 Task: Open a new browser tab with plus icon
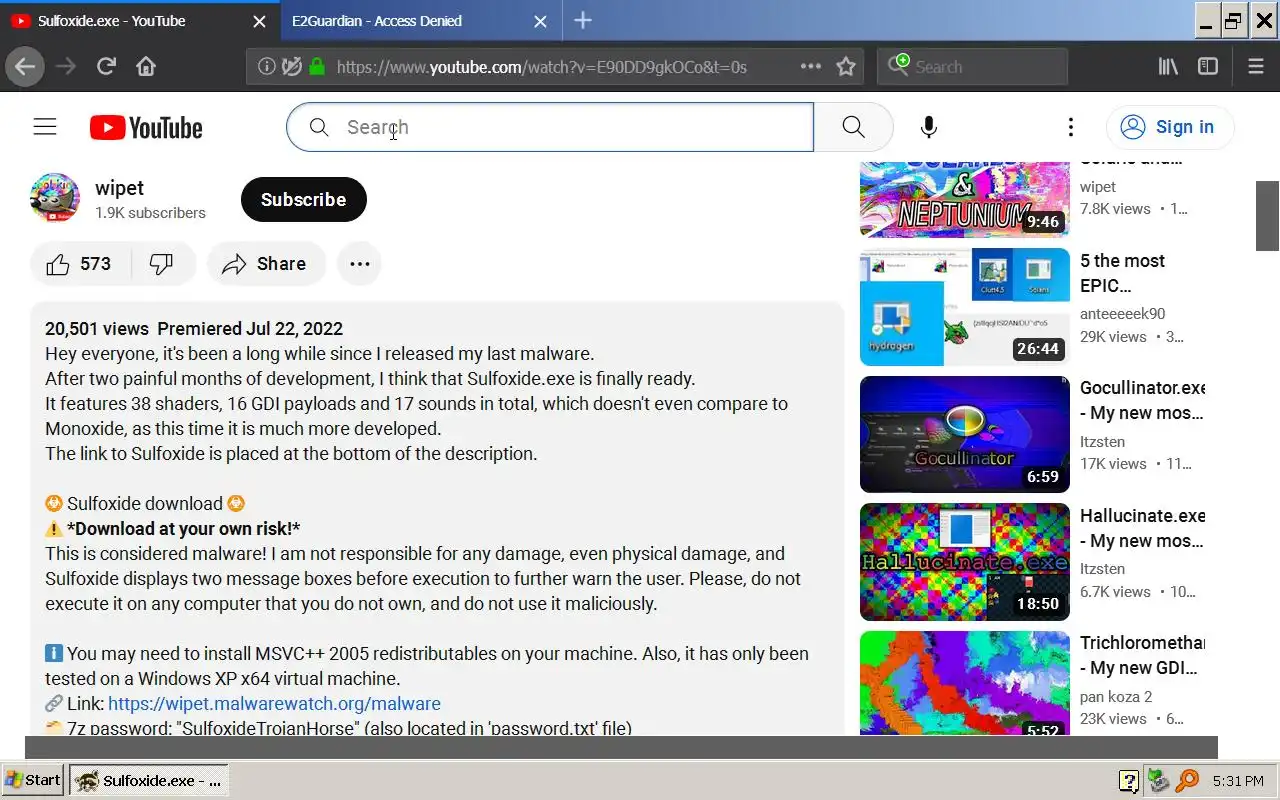coord(583,20)
